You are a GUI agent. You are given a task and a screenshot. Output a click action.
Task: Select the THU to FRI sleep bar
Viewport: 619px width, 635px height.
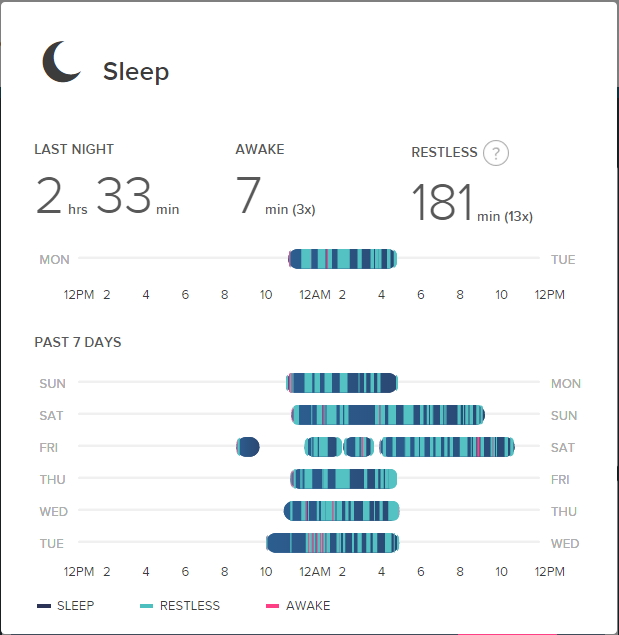click(344, 479)
